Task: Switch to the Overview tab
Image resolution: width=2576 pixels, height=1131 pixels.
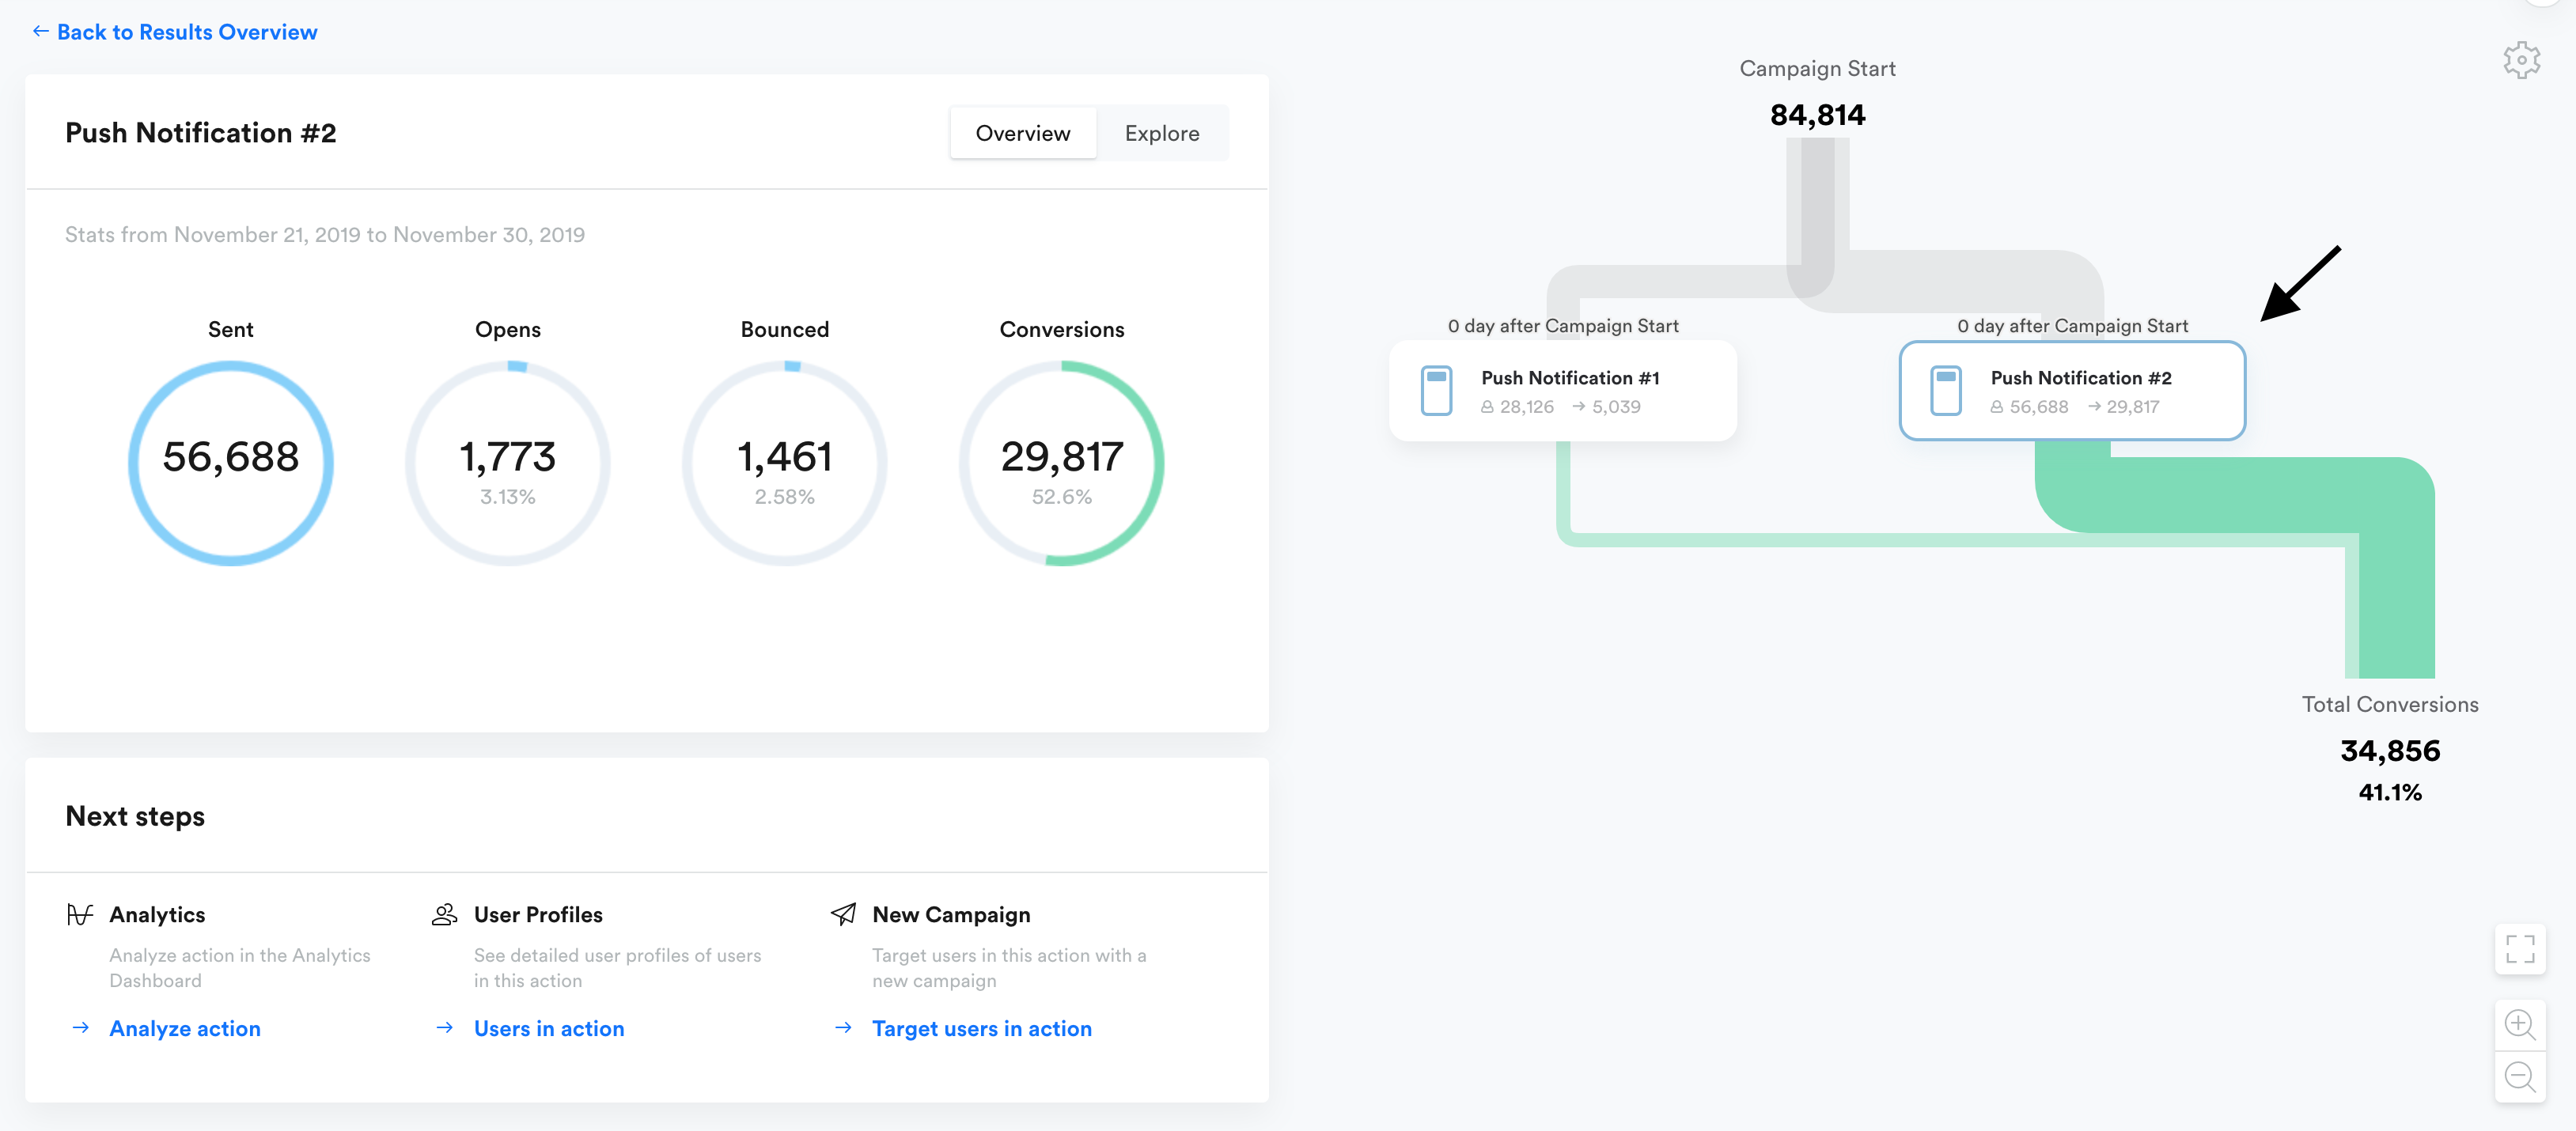Action: [1022, 133]
